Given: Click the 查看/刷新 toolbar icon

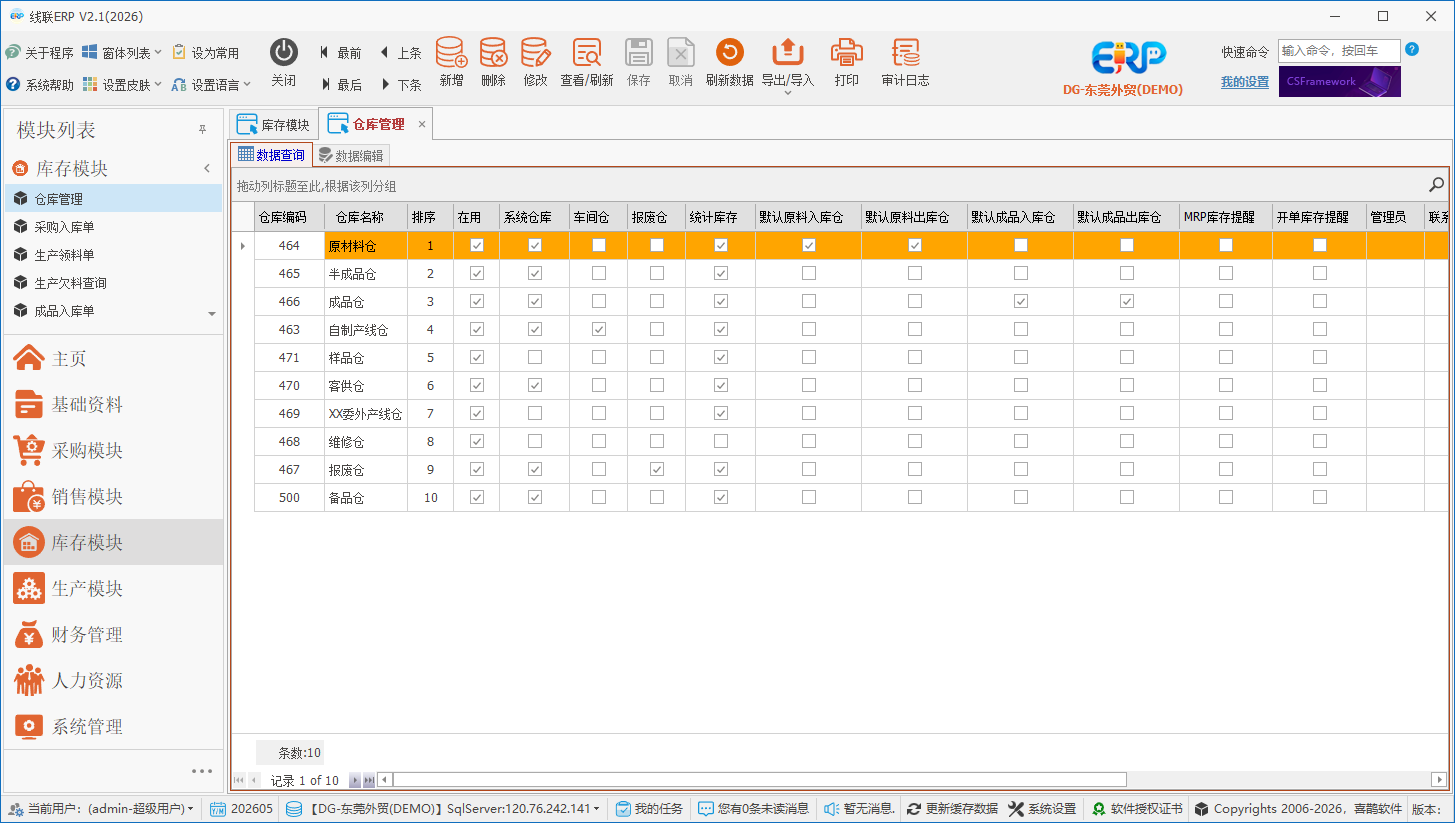Looking at the screenshot, I should (587, 53).
